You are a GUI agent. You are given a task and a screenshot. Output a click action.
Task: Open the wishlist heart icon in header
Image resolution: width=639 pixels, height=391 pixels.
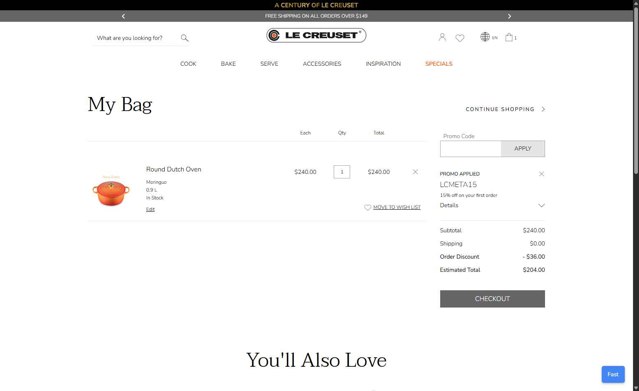point(460,38)
